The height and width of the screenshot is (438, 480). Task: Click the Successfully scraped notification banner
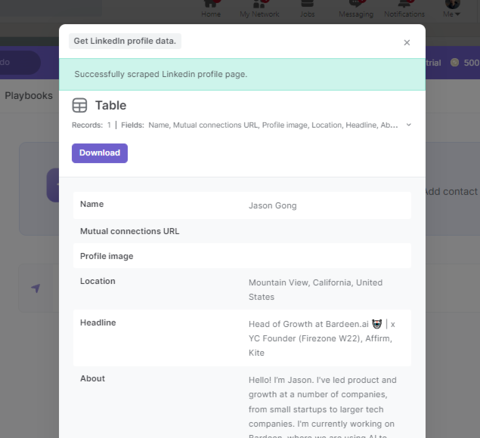click(x=242, y=74)
